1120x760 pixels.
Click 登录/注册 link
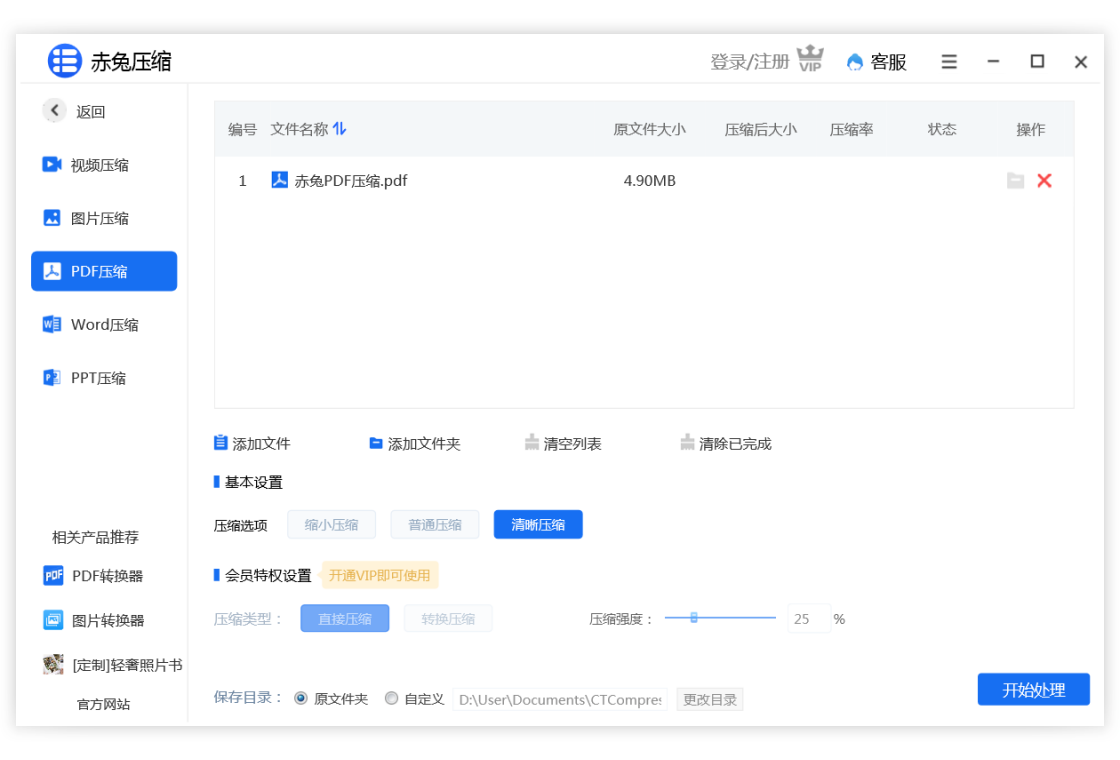tap(749, 62)
